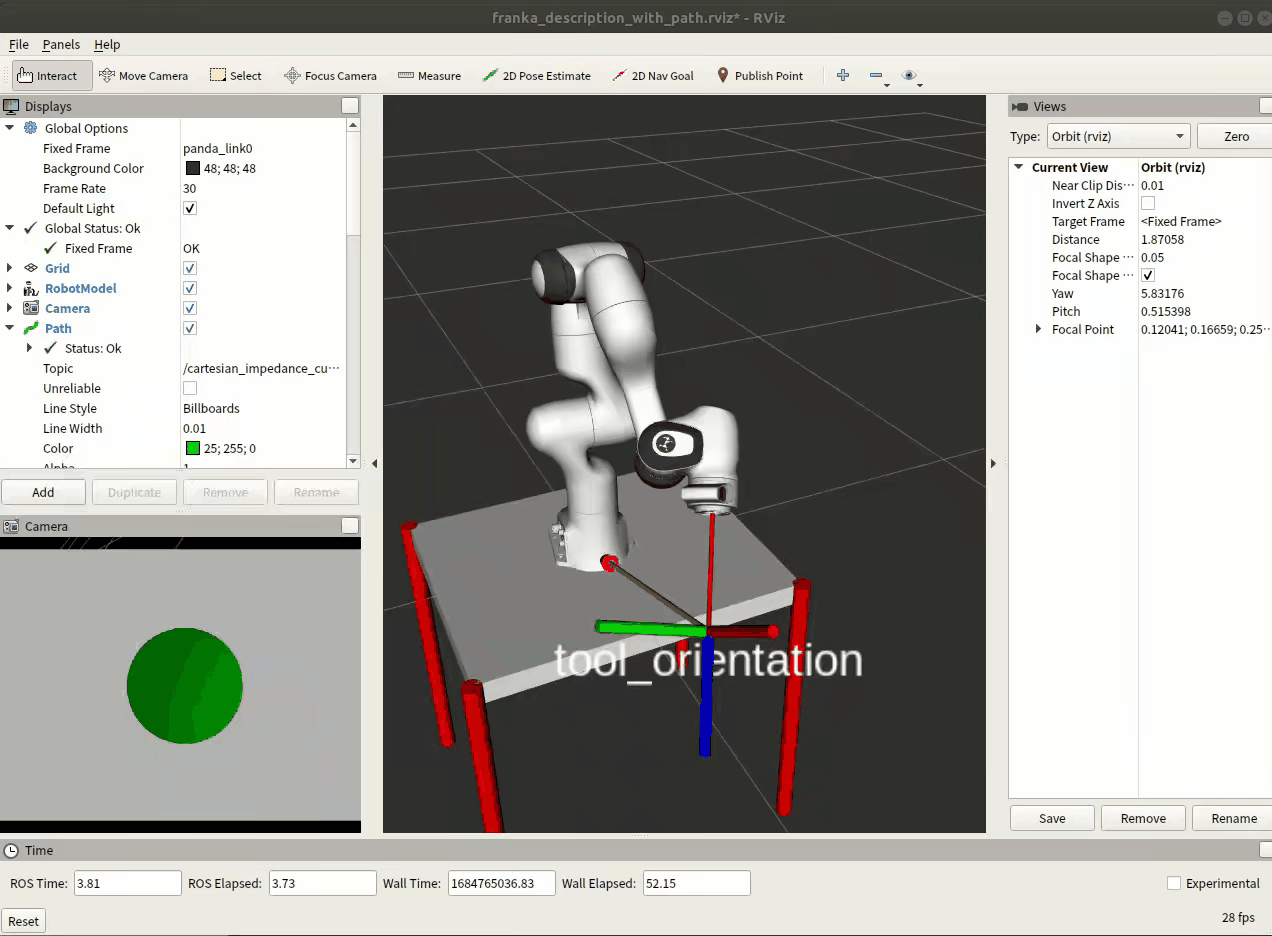Click the blue plus add-tool icon
The image size is (1272, 936).
point(843,75)
